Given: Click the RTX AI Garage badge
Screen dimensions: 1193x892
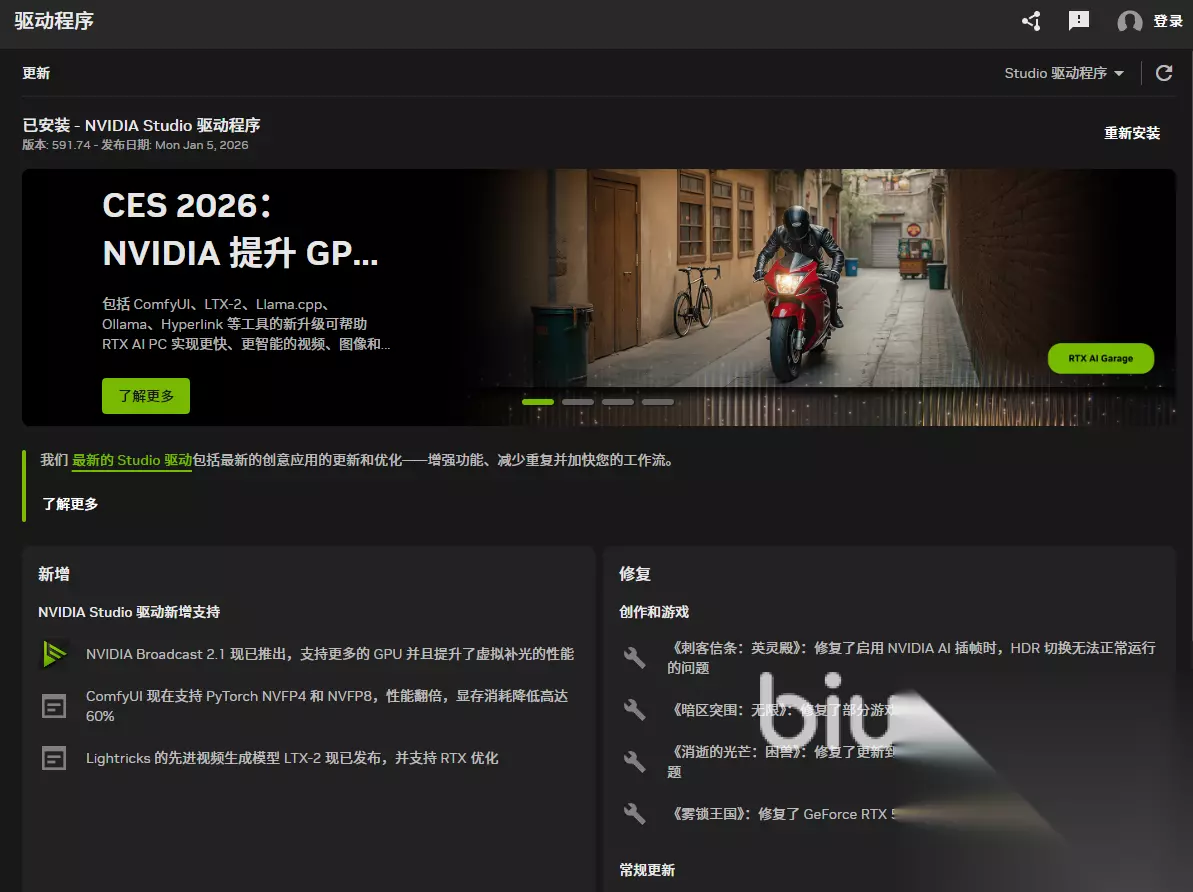Looking at the screenshot, I should pos(1100,358).
